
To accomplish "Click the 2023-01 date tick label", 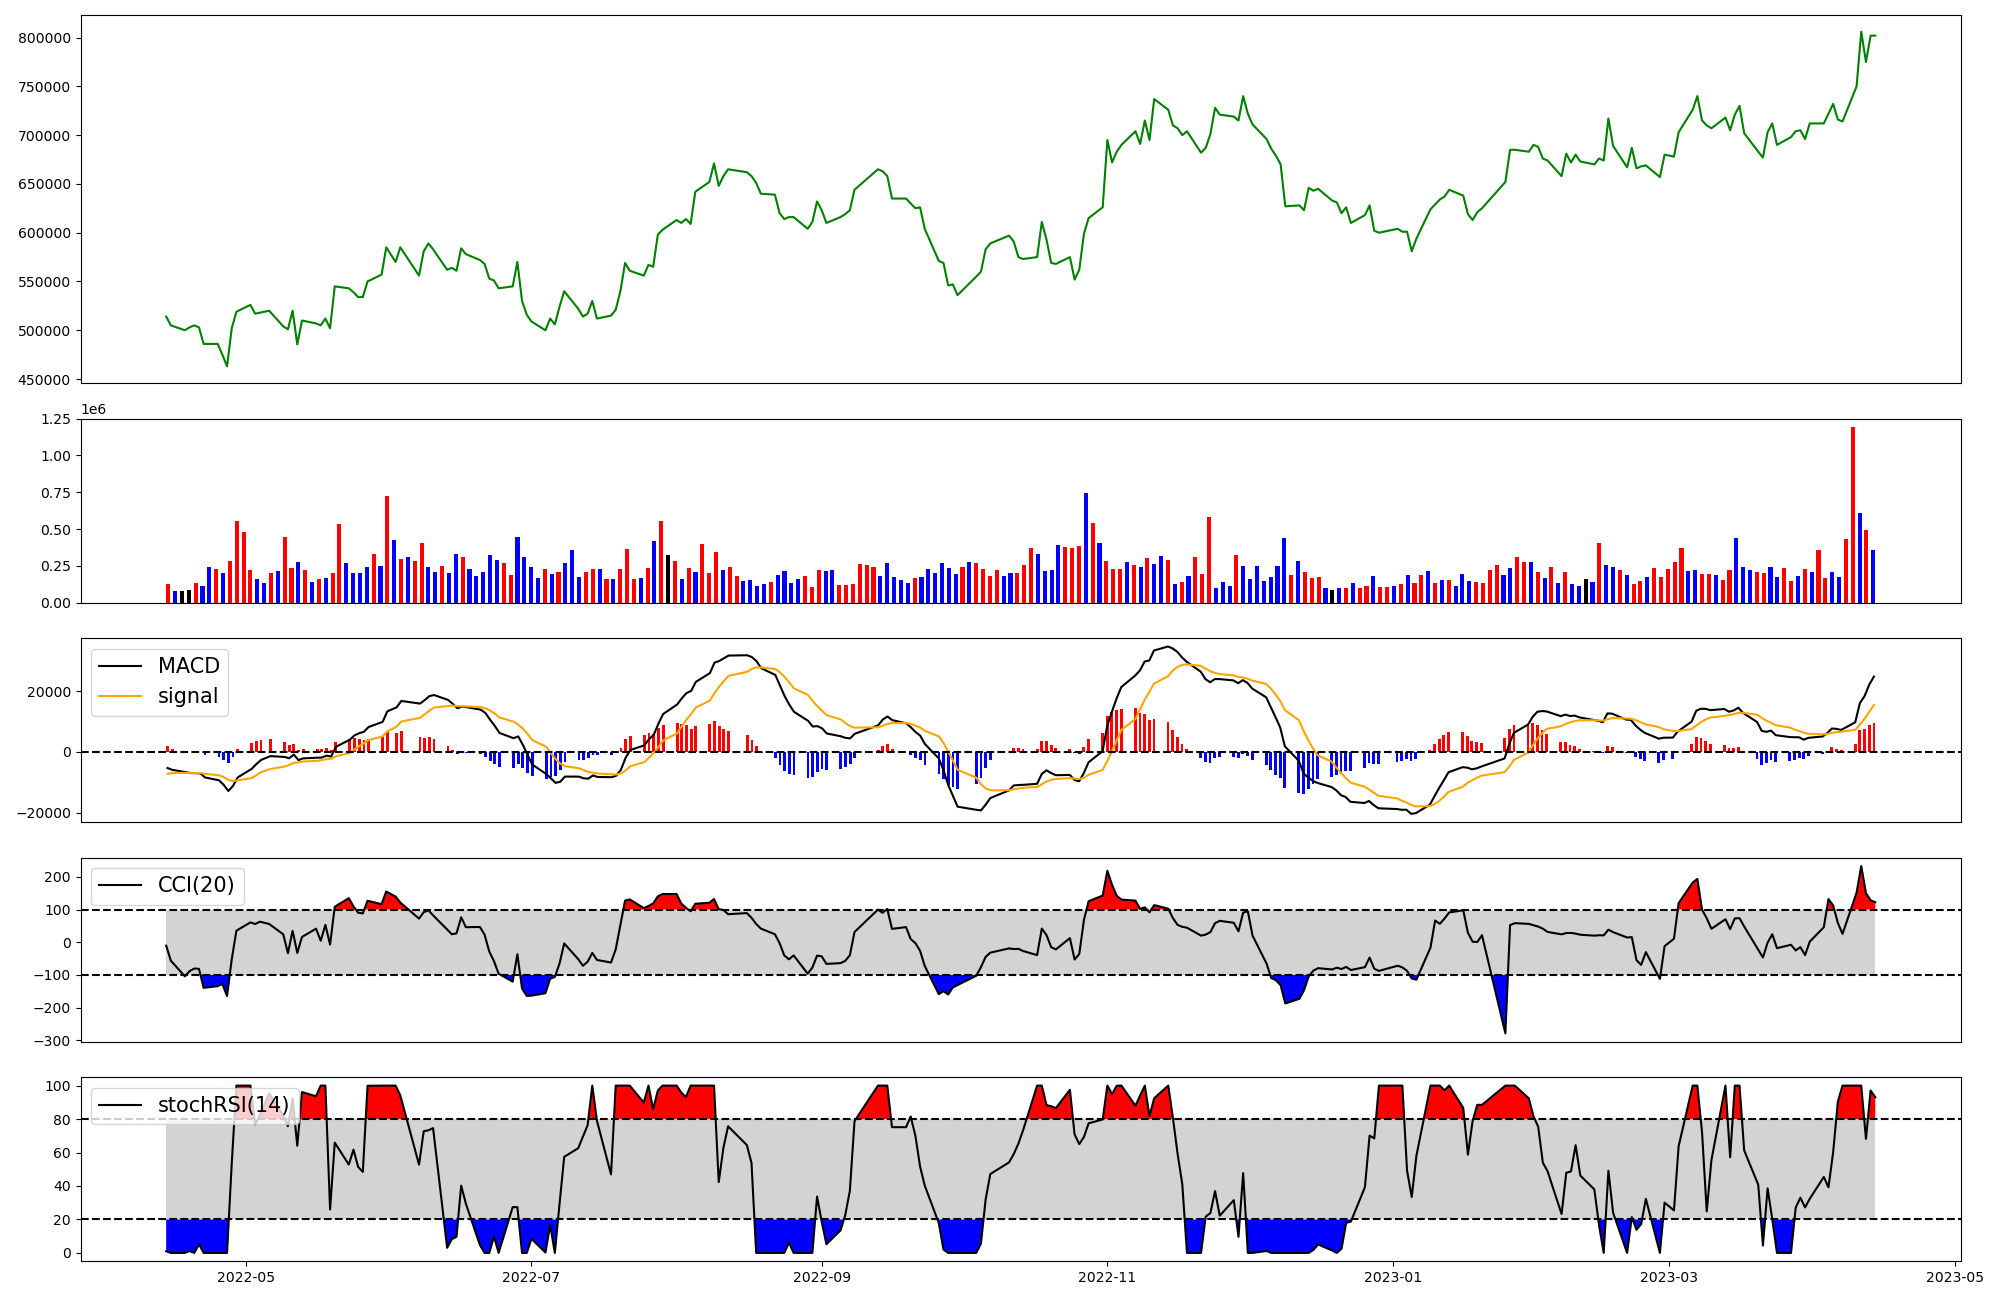I will (1393, 1276).
